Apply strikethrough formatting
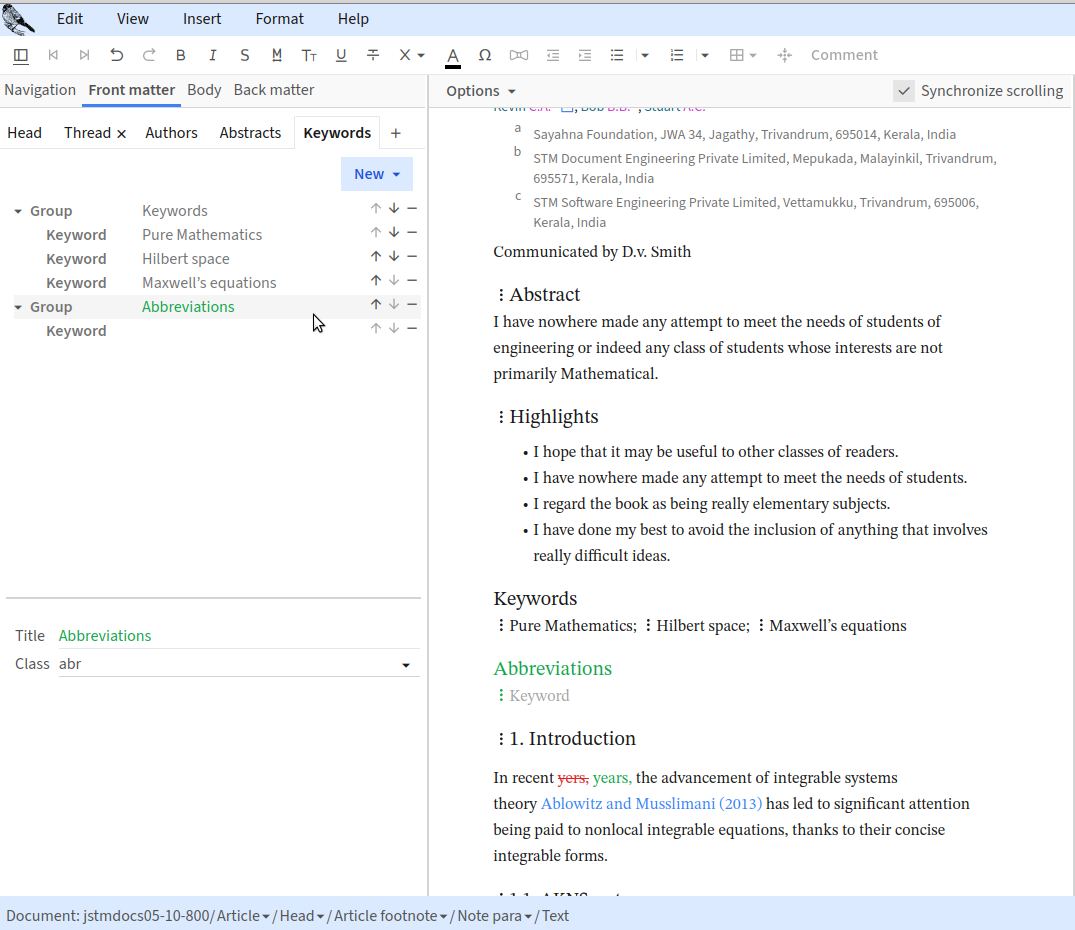The width and height of the screenshot is (1075, 930). 373,55
